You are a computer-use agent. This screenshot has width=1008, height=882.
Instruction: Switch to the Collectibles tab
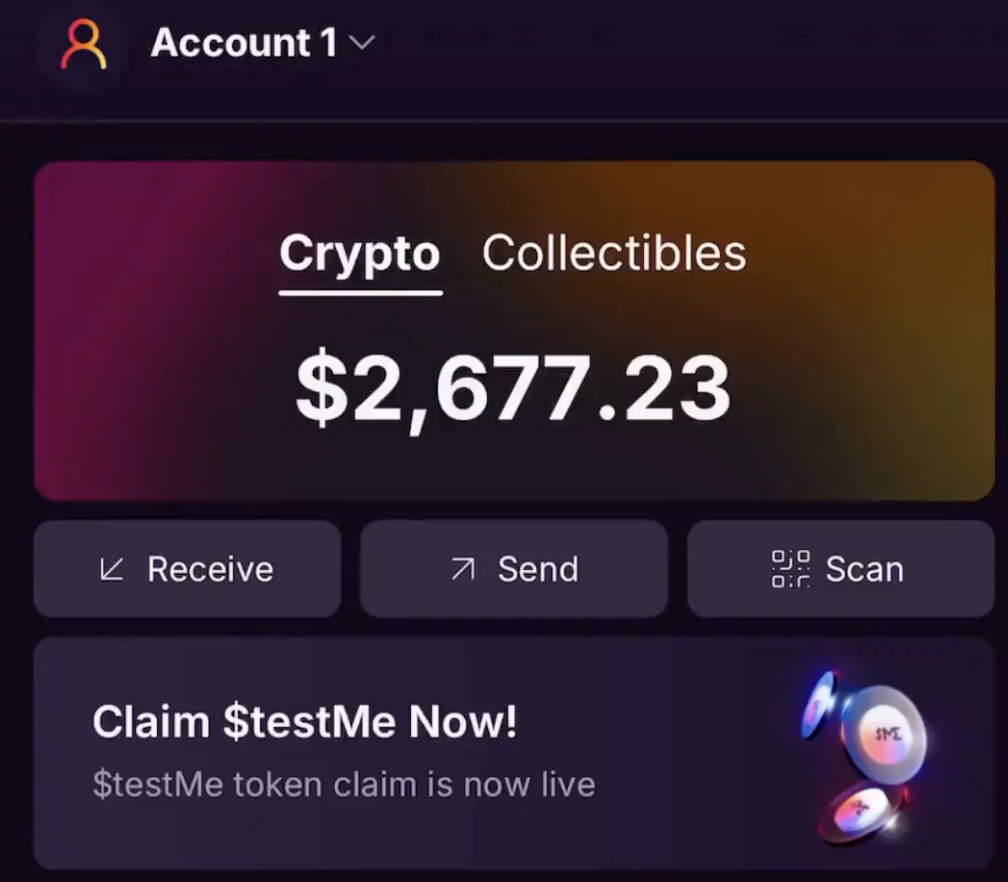(x=614, y=253)
